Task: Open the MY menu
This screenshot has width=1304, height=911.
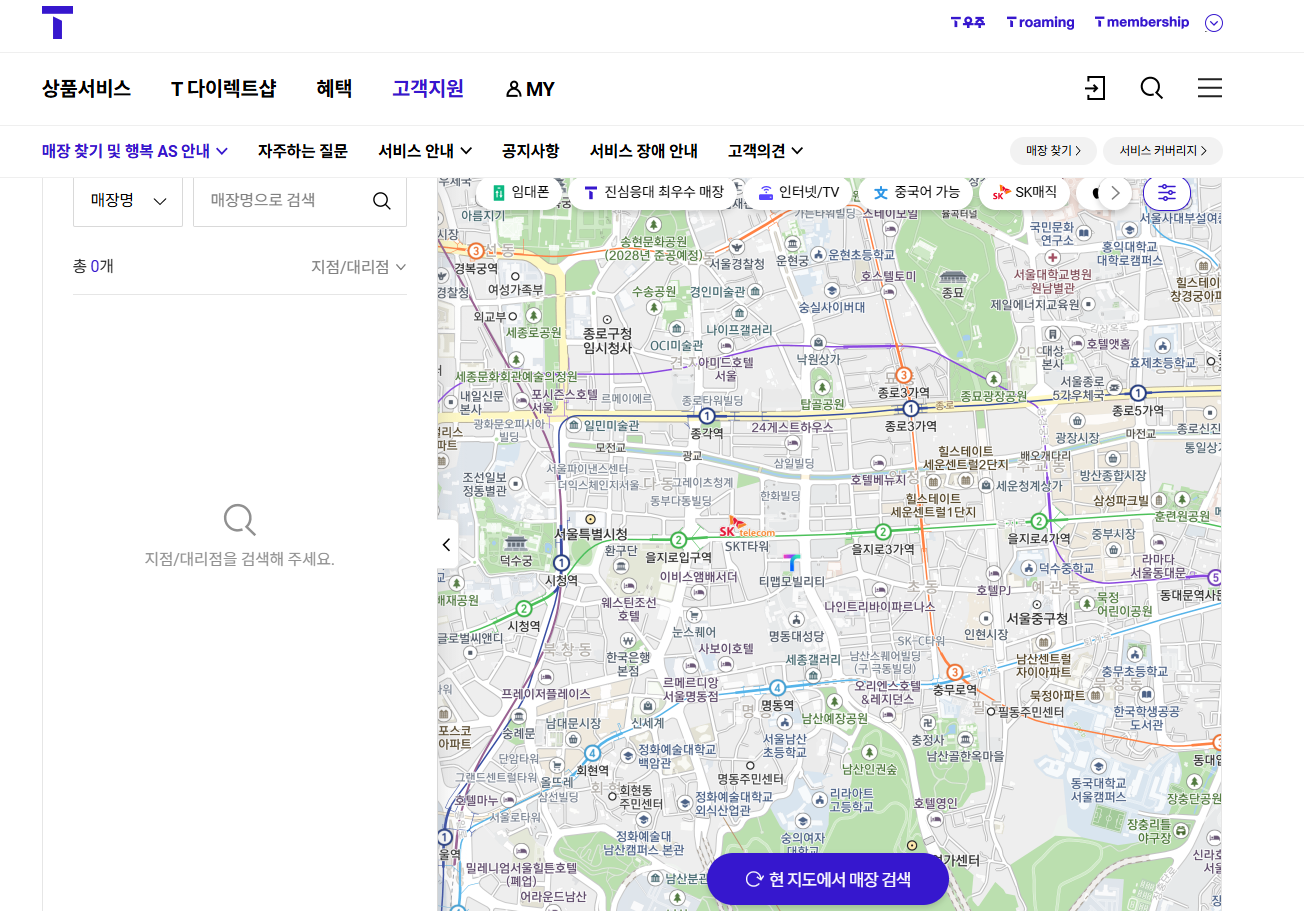Action: (x=530, y=89)
